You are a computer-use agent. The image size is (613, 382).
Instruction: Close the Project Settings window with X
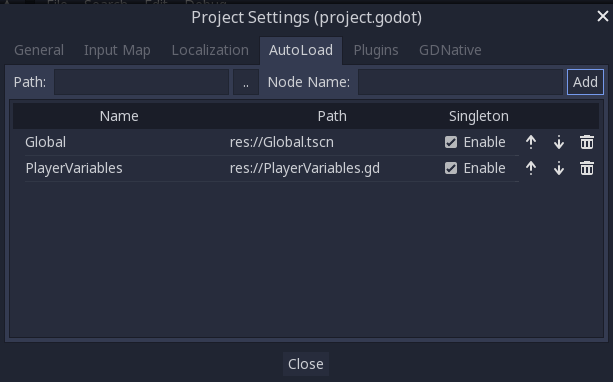point(603,16)
